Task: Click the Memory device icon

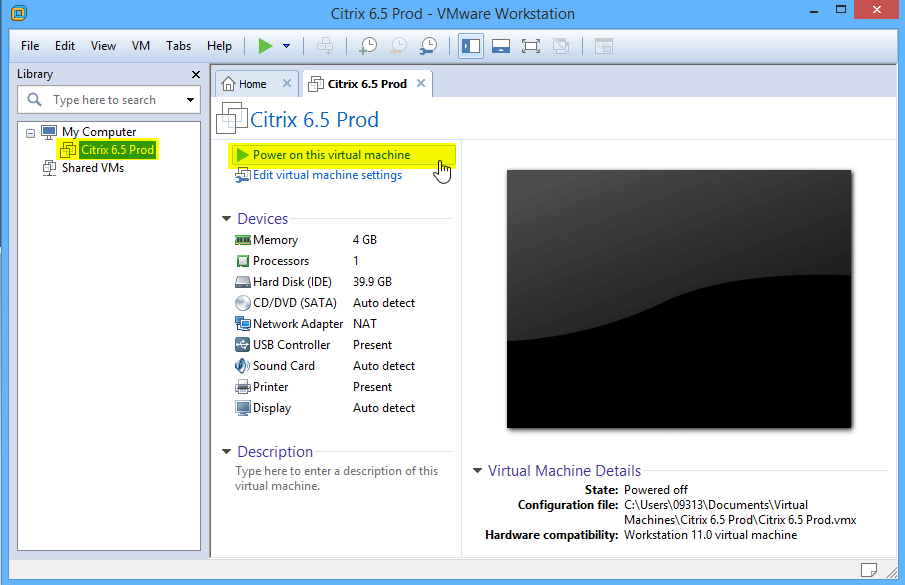Action: (x=243, y=240)
